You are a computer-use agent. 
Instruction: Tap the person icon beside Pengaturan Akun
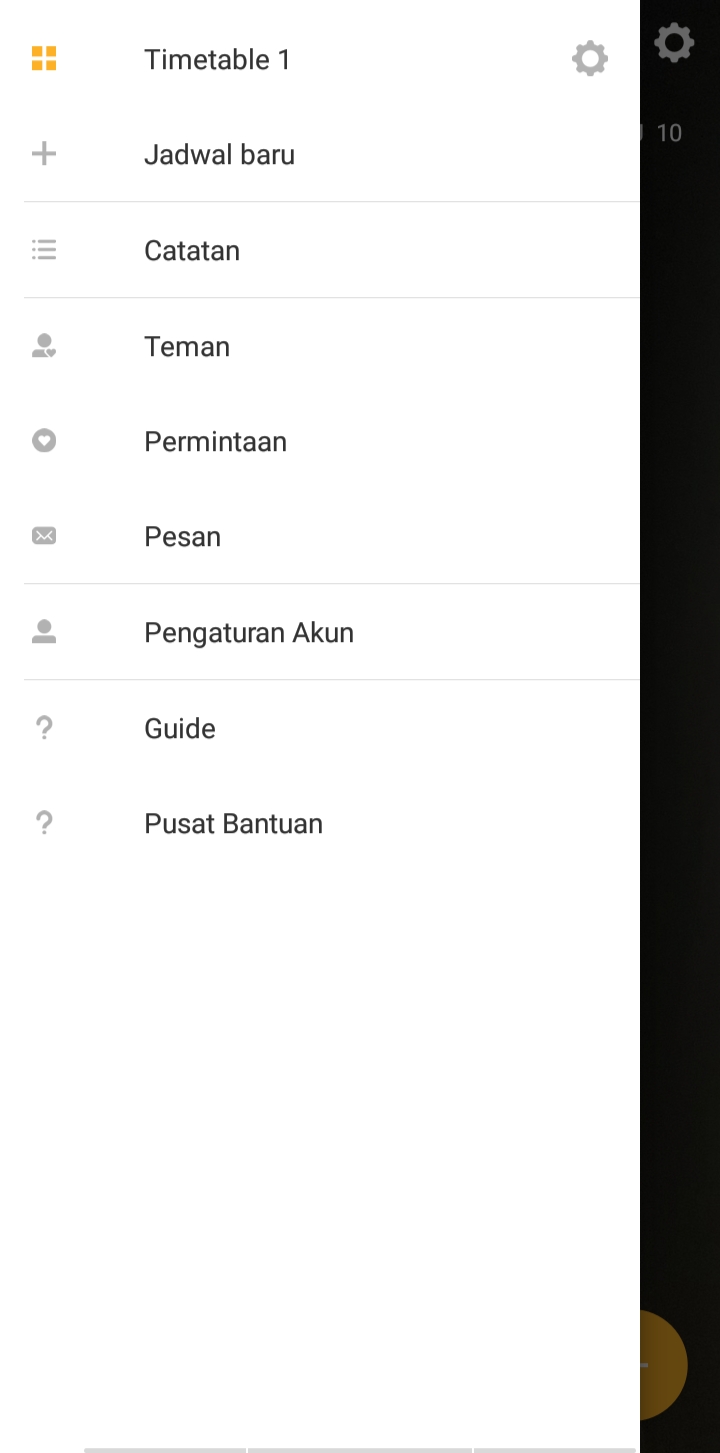(x=44, y=632)
